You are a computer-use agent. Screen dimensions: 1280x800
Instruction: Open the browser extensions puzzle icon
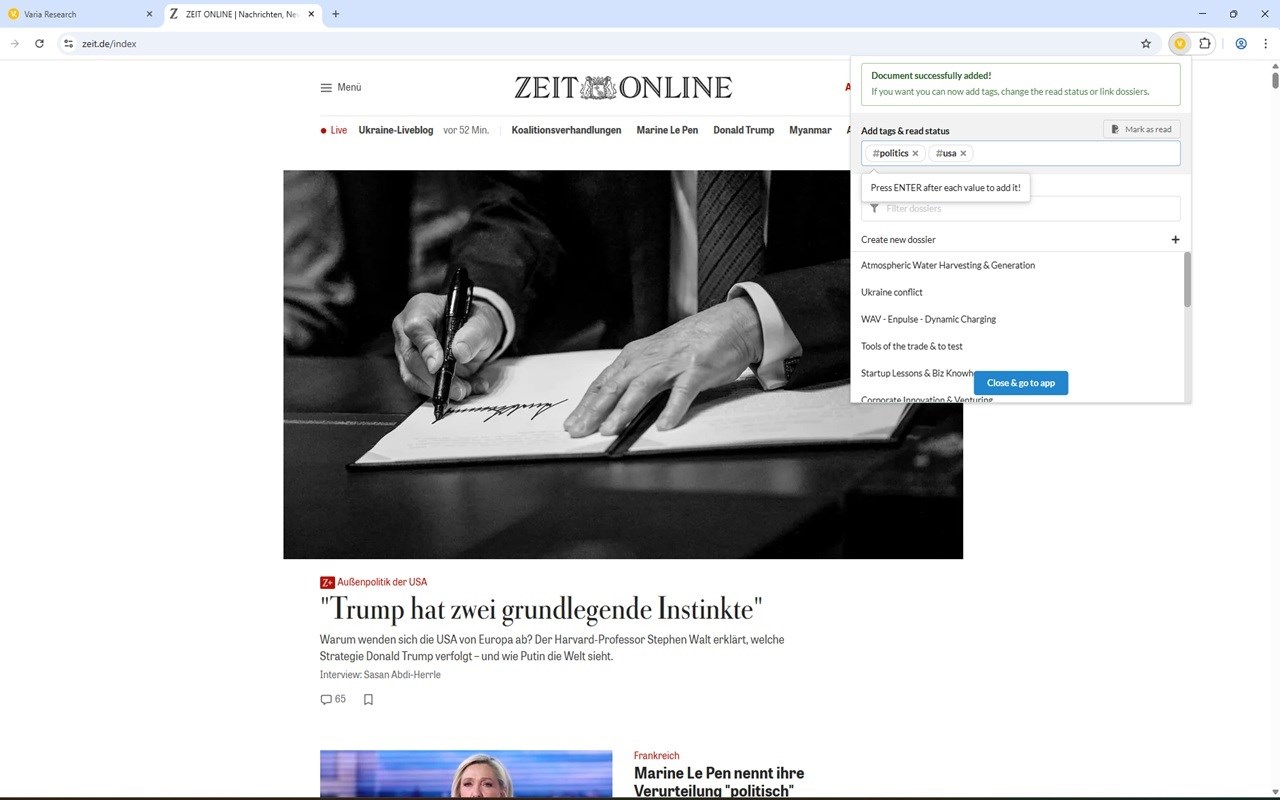pyautogui.click(x=1205, y=44)
